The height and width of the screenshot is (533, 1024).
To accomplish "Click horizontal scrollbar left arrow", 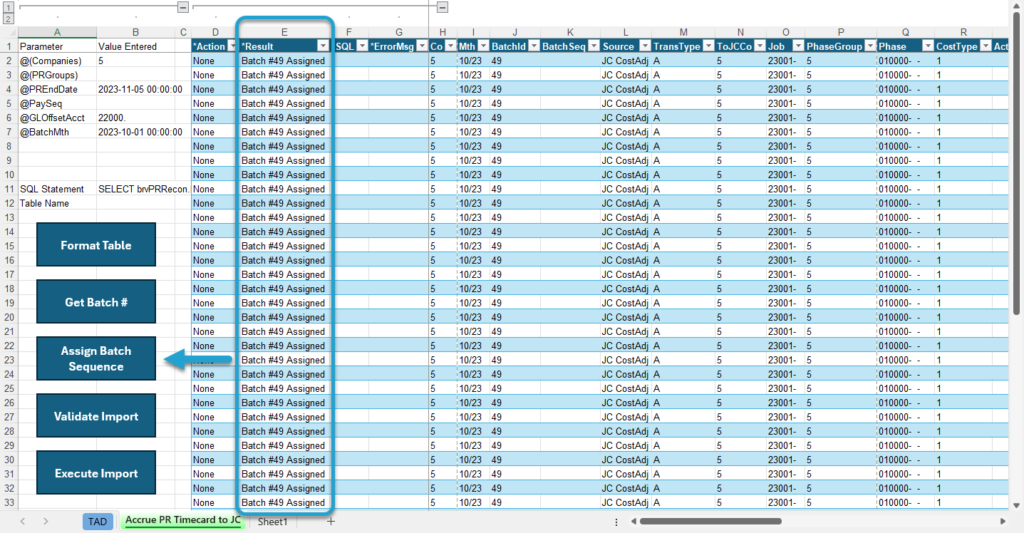I will [x=633, y=521].
